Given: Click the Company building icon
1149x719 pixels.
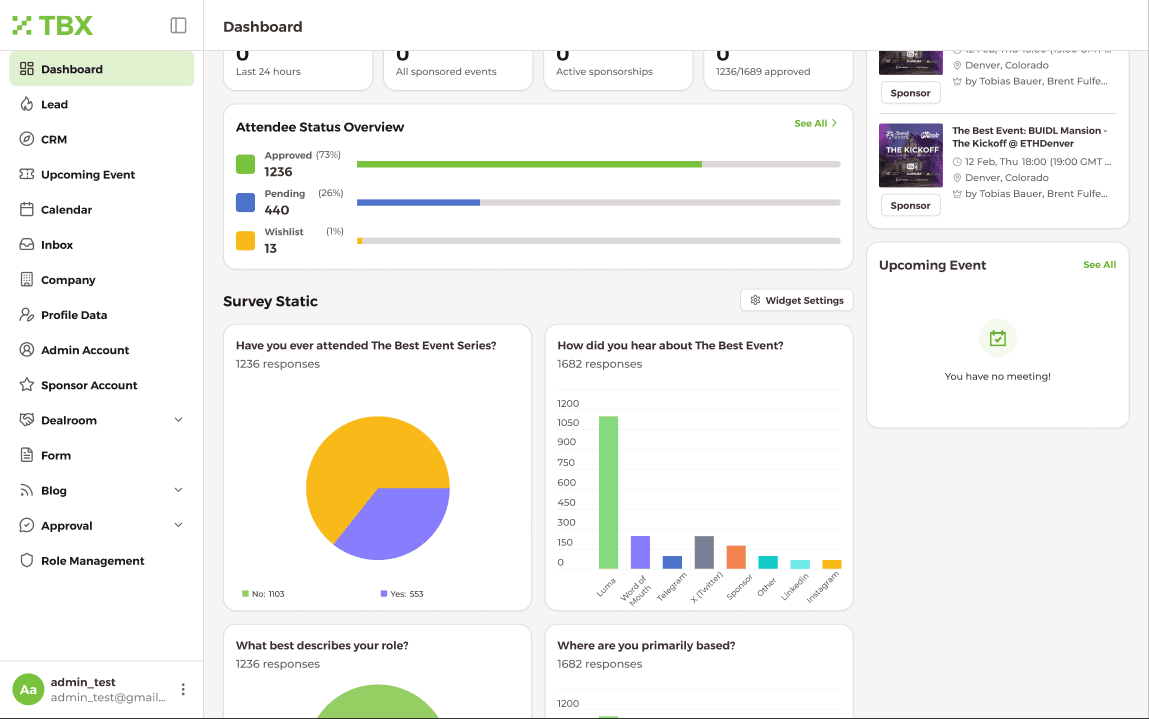Looking at the screenshot, I should click(26, 280).
